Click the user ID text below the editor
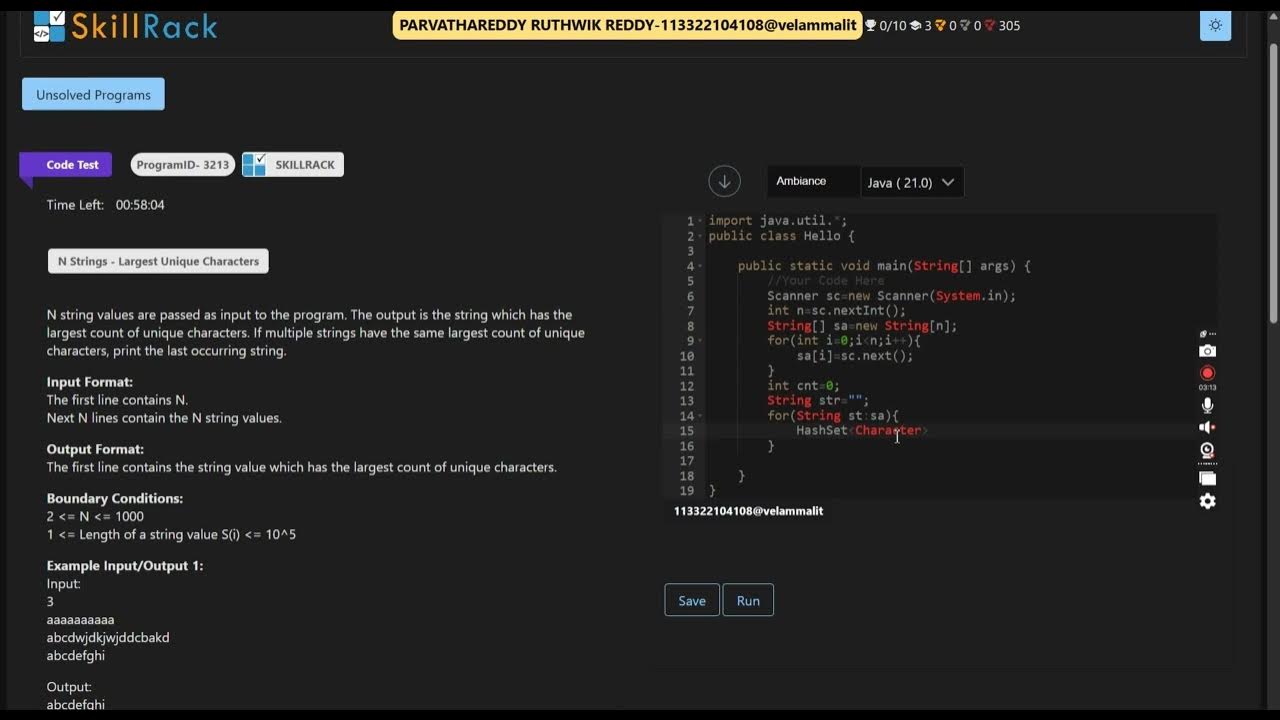The width and height of the screenshot is (1280, 720). click(x=748, y=511)
